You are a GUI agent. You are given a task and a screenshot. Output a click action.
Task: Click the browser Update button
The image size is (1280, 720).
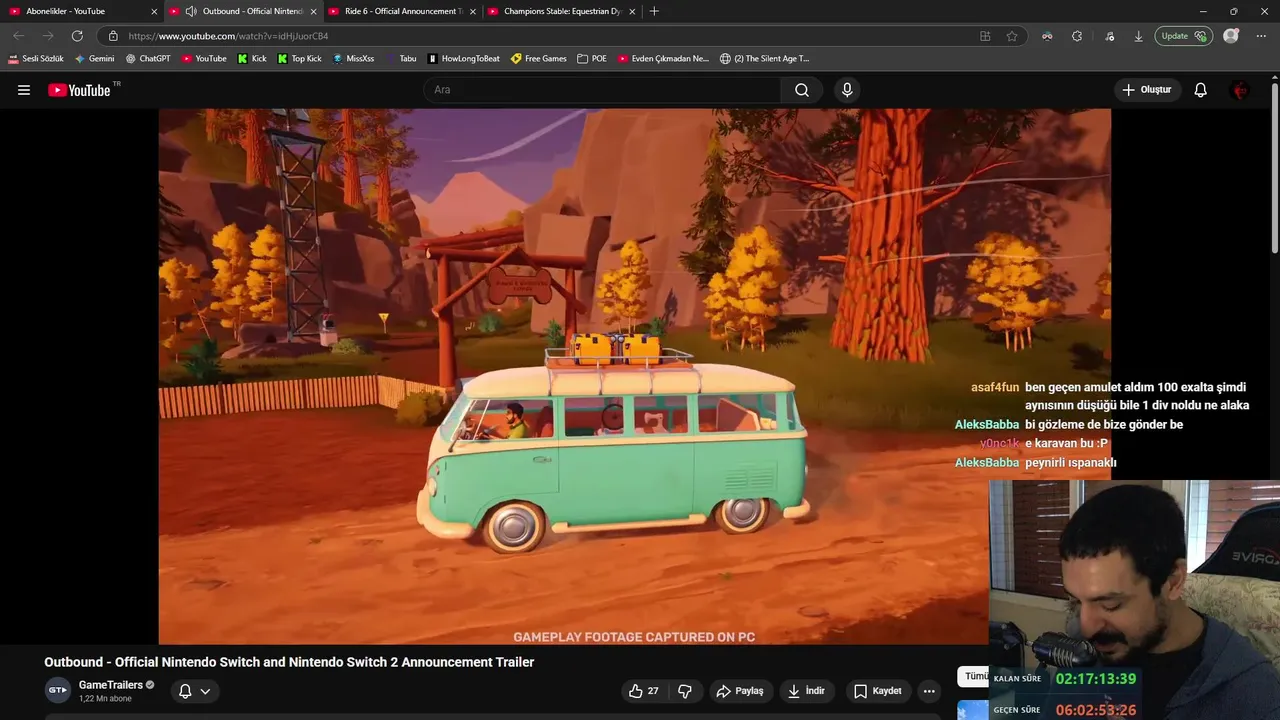[x=1184, y=36]
